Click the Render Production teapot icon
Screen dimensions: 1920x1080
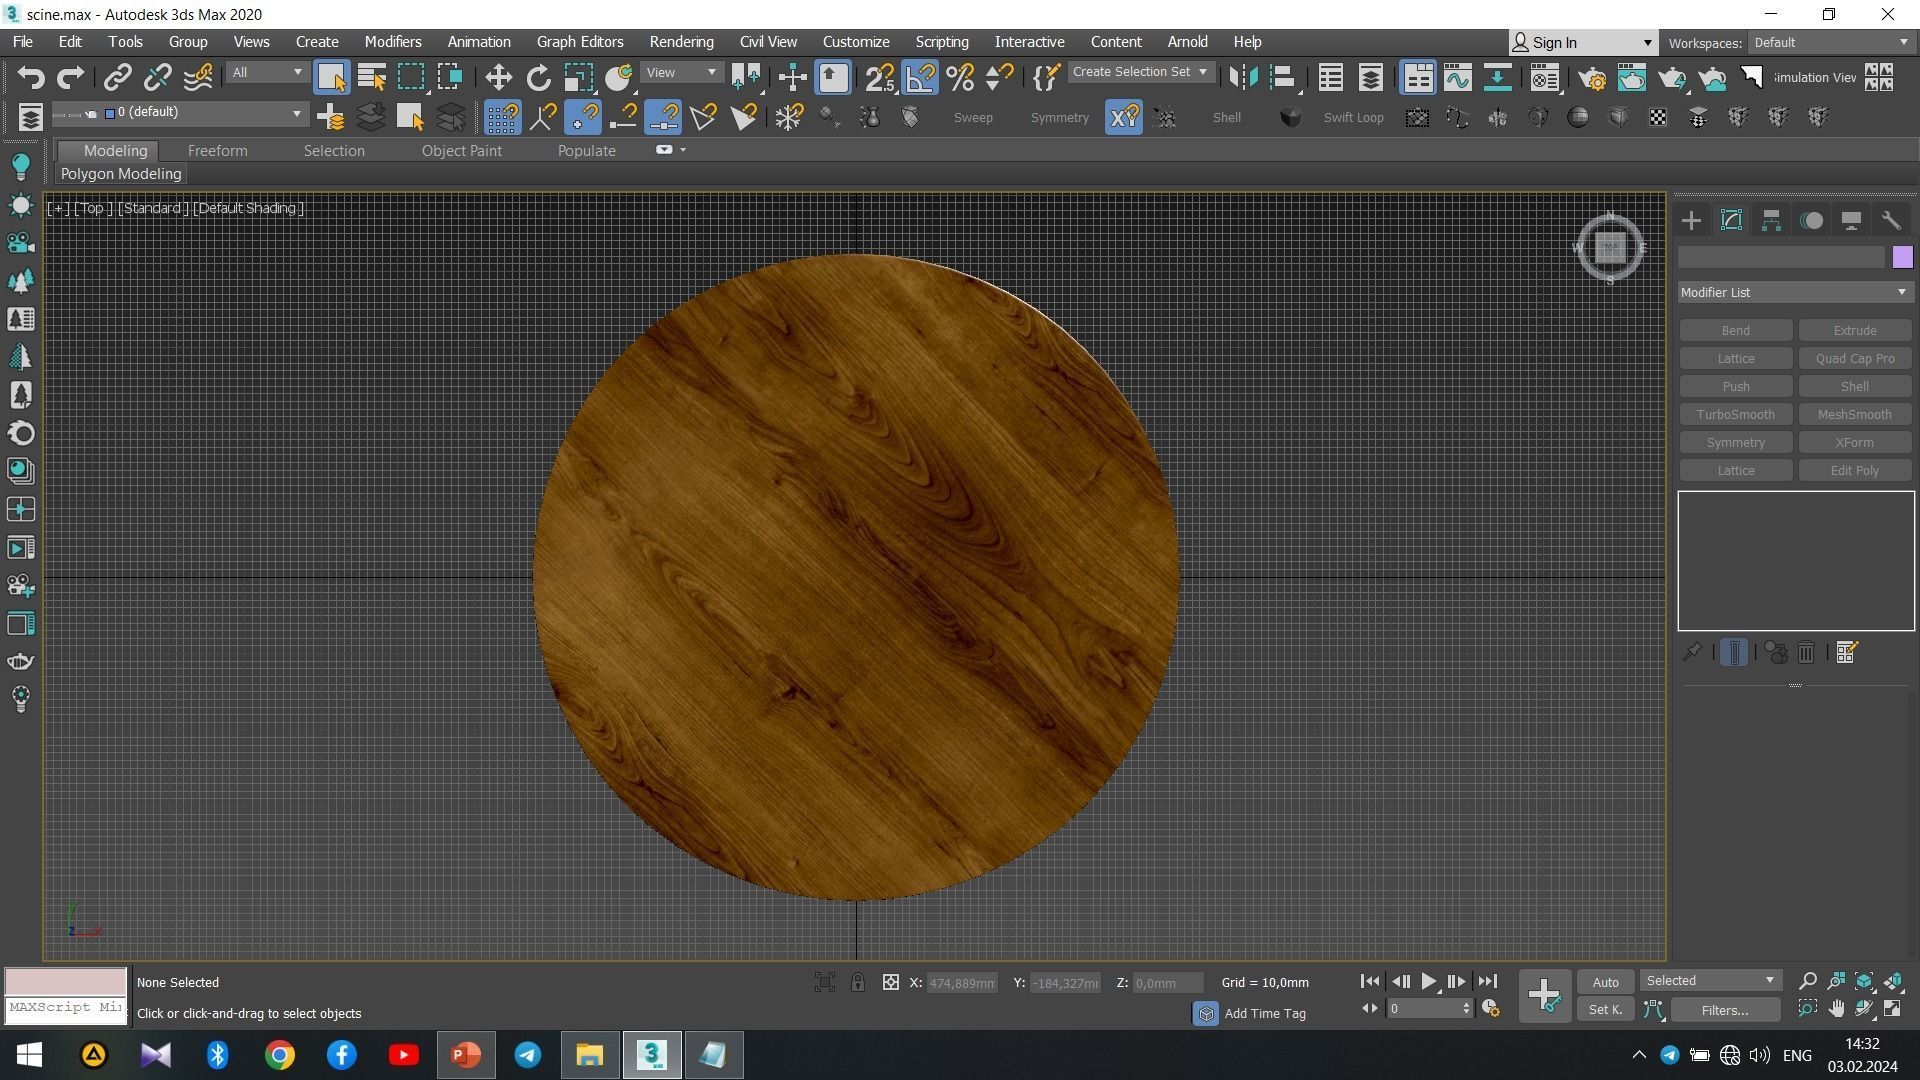[1672, 77]
